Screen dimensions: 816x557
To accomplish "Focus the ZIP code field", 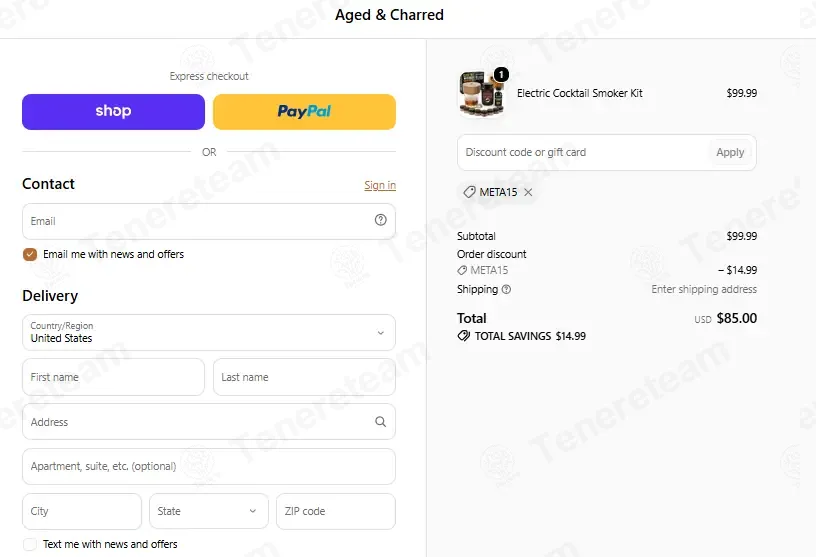I will click(336, 511).
